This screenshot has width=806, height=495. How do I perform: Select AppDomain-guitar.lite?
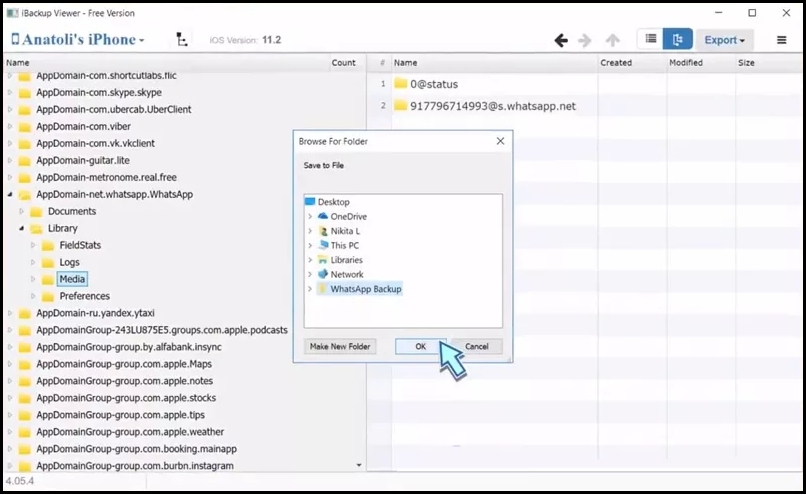[x=83, y=160]
